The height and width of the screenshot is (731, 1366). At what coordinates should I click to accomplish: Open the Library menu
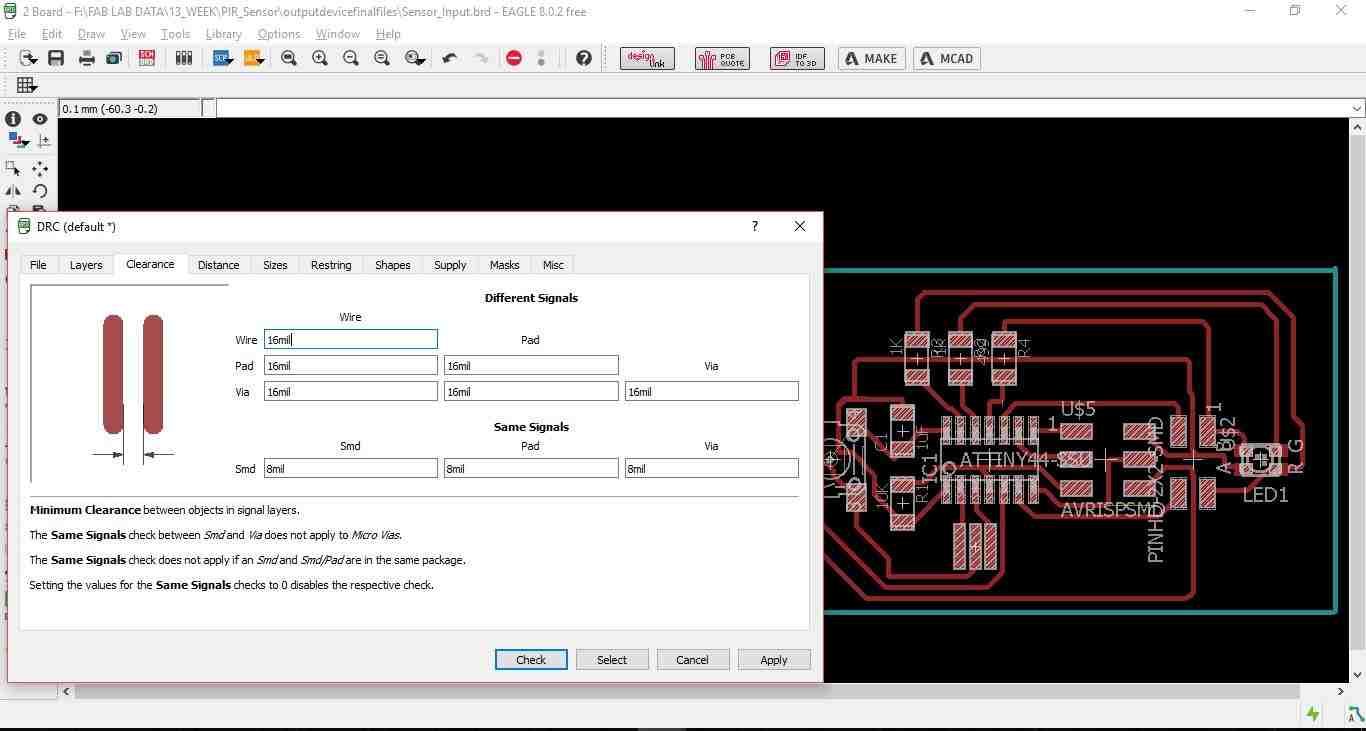[224, 34]
